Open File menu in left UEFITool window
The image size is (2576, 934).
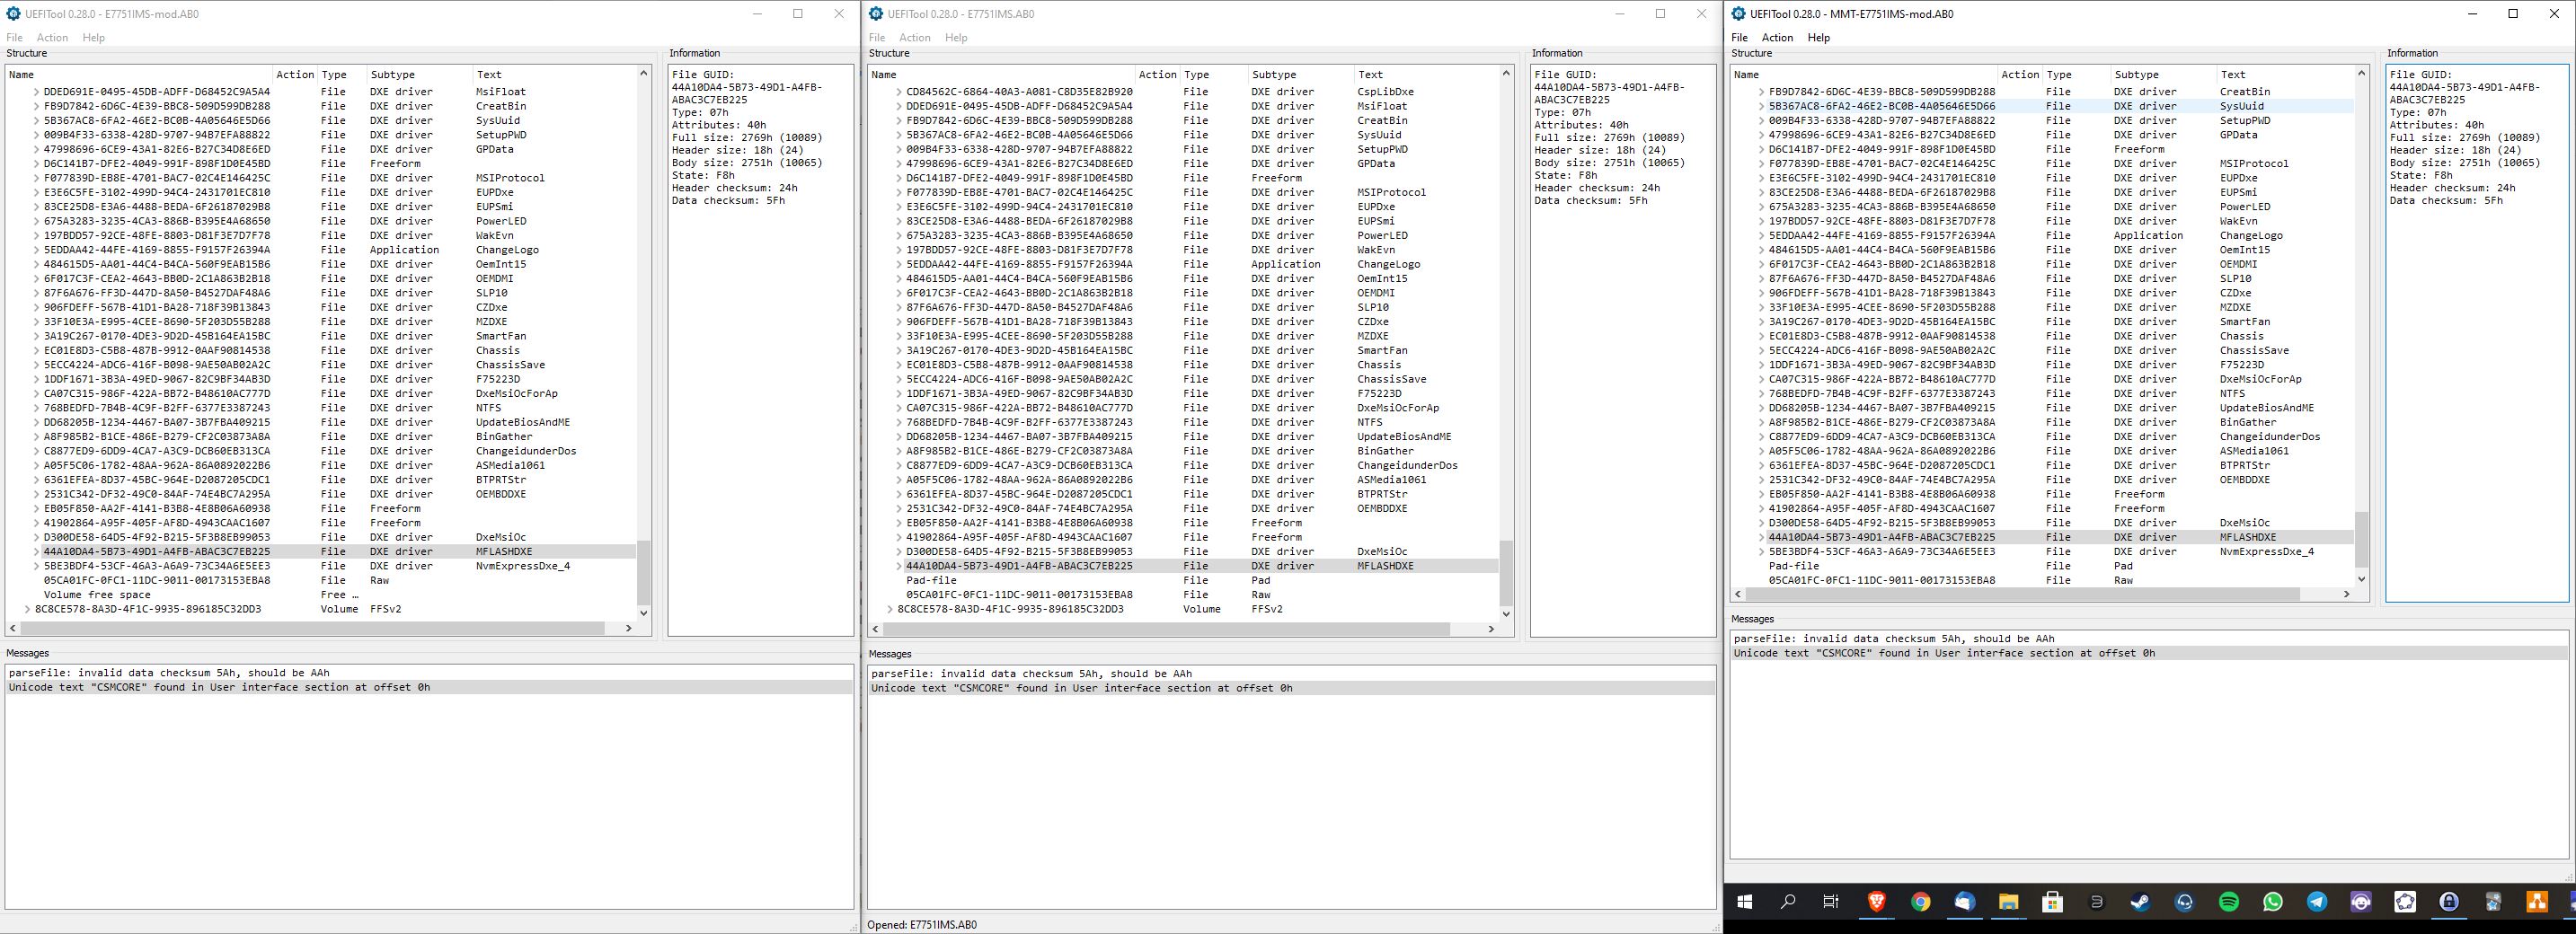coord(14,38)
